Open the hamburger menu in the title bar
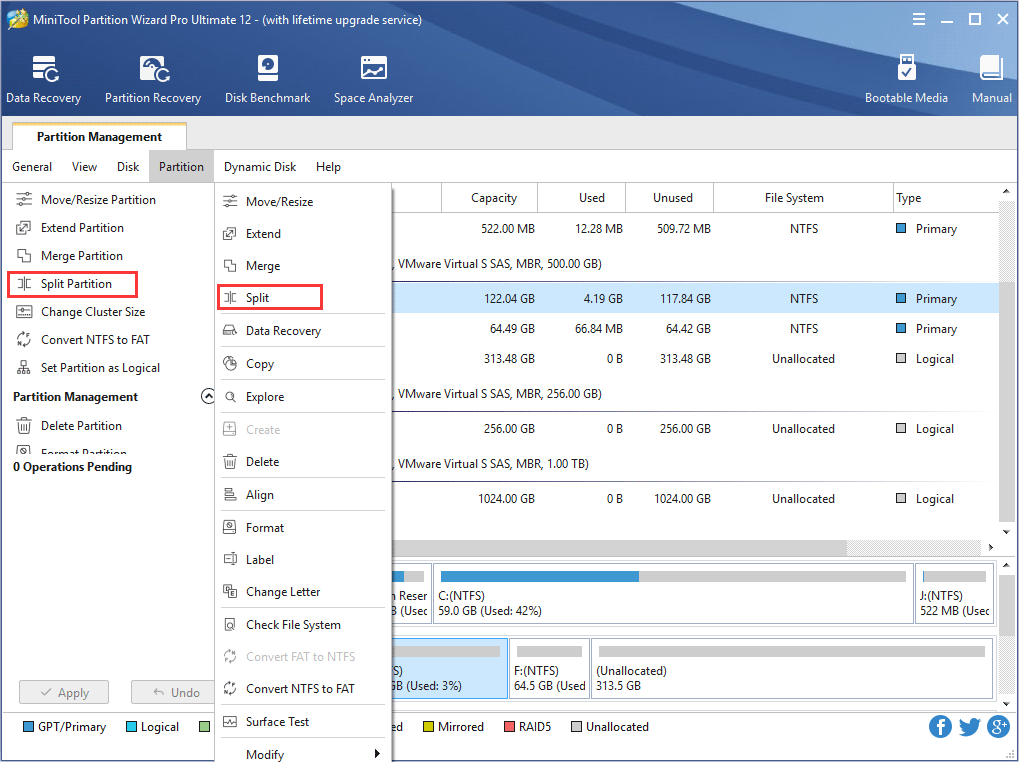The height and width of the screenshot is (762, 1019). 918,18
